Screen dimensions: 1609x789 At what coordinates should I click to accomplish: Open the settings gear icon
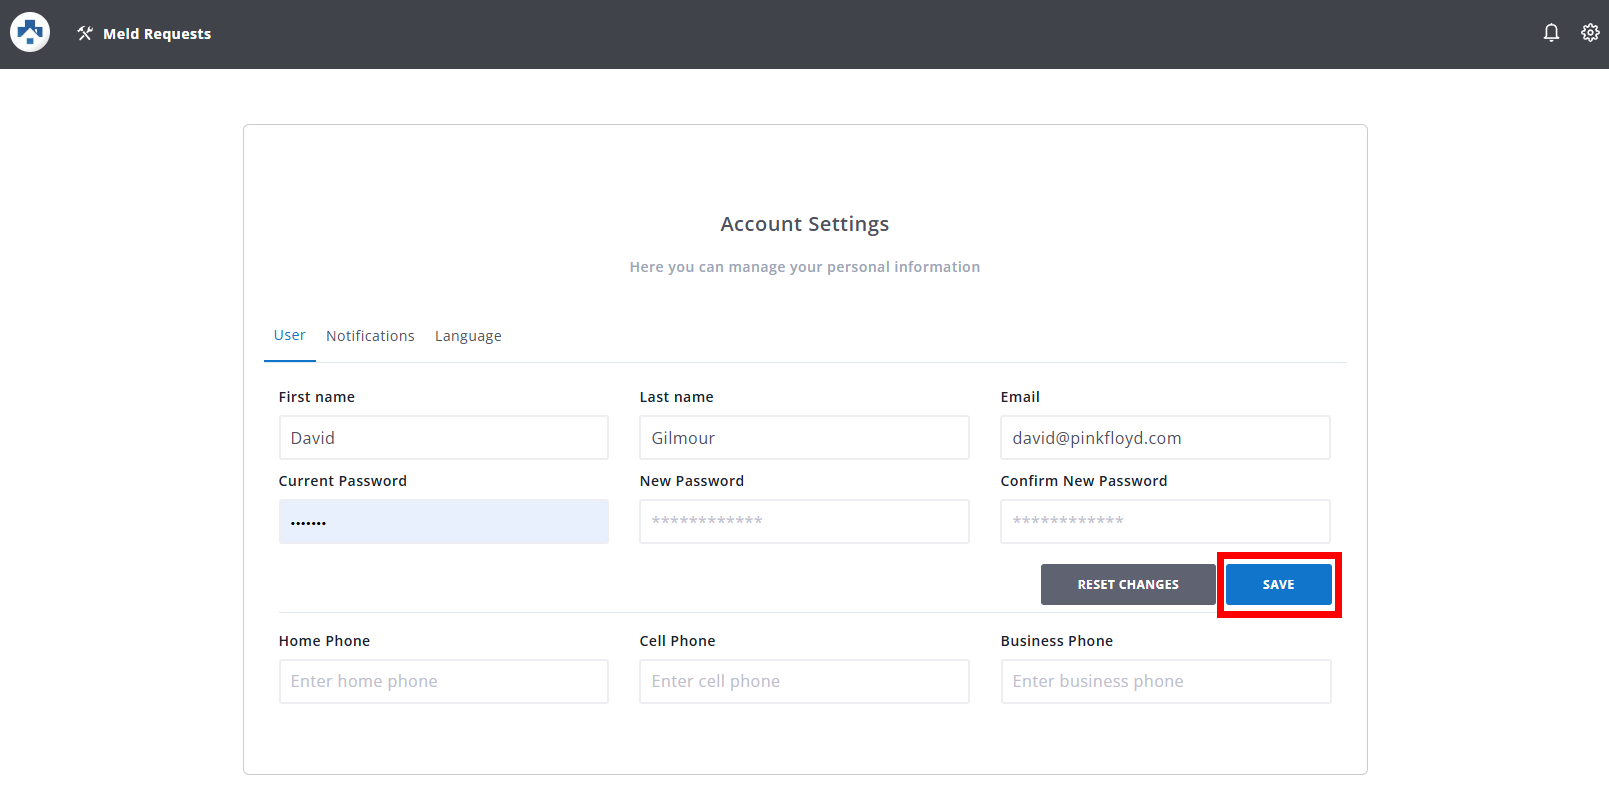tap(1590, 33)
